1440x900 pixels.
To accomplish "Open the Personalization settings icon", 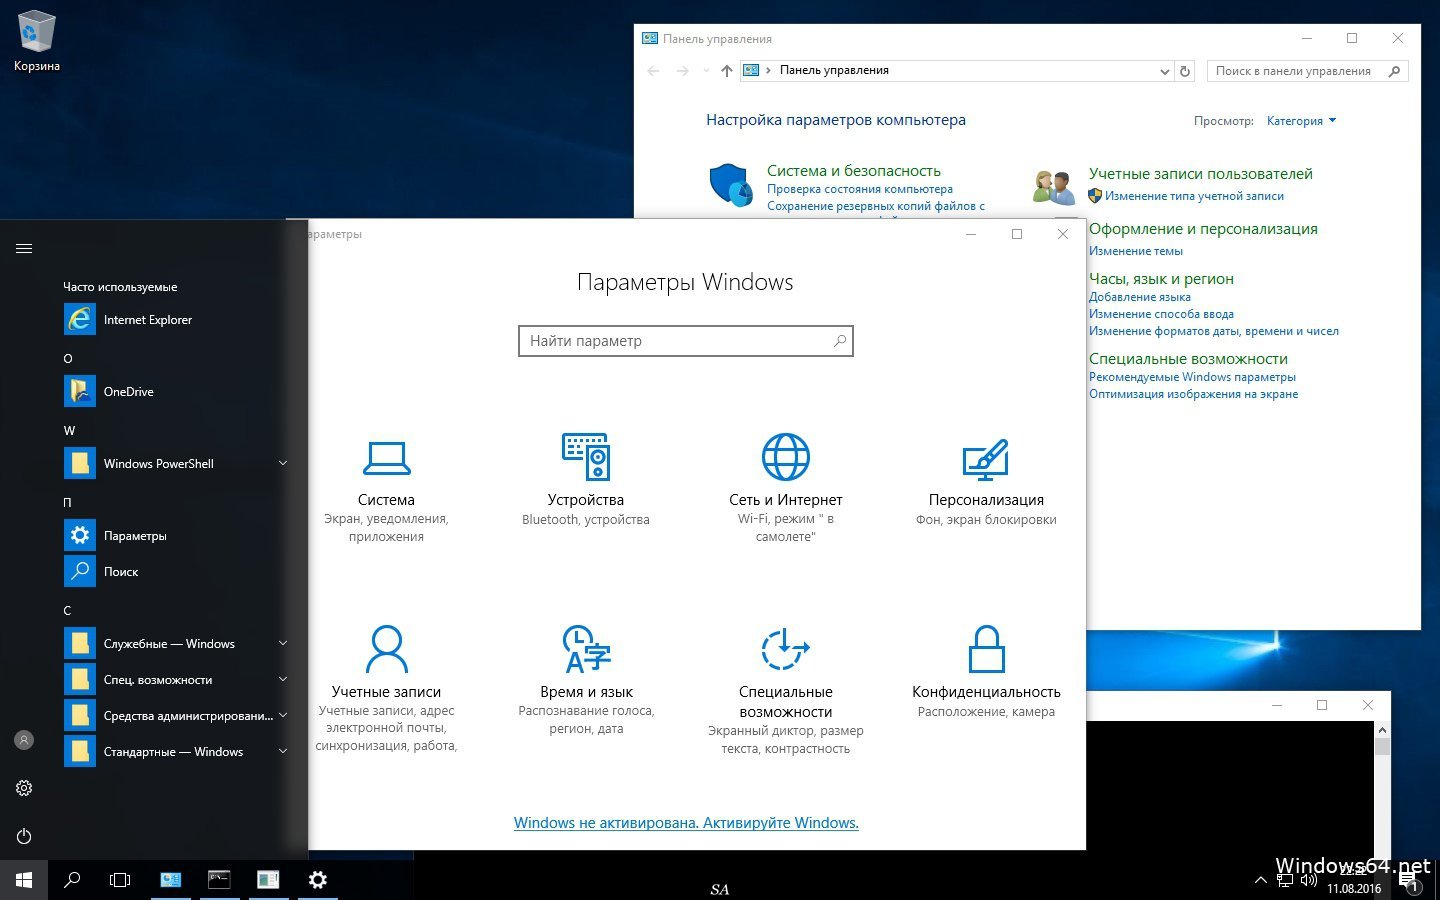I will tap(986, 459).
